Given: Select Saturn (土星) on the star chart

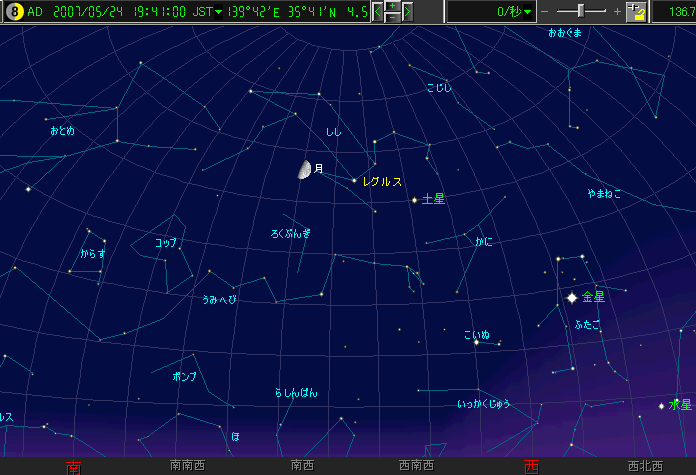Looking at the screenshot, I should pyautogui.click(x=414, y=200).
